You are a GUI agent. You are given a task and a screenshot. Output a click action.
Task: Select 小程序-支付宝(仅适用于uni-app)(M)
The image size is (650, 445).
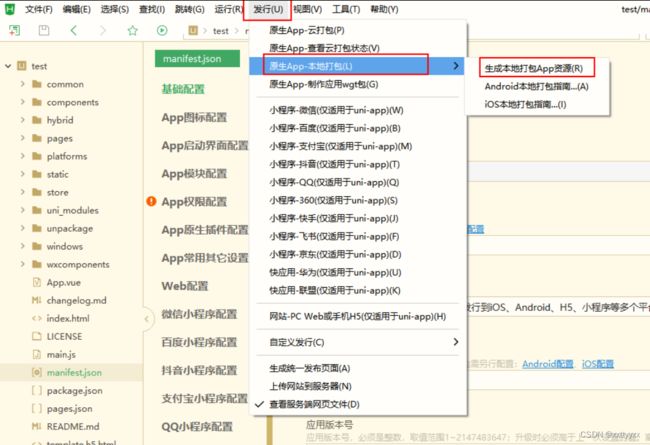pos(341,146)
